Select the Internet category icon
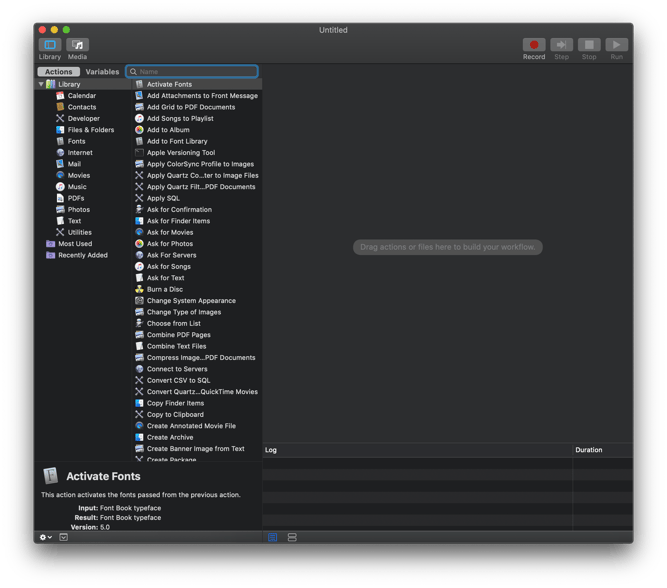The height and width of the screenshot is (588, 667). pos(60,152)
